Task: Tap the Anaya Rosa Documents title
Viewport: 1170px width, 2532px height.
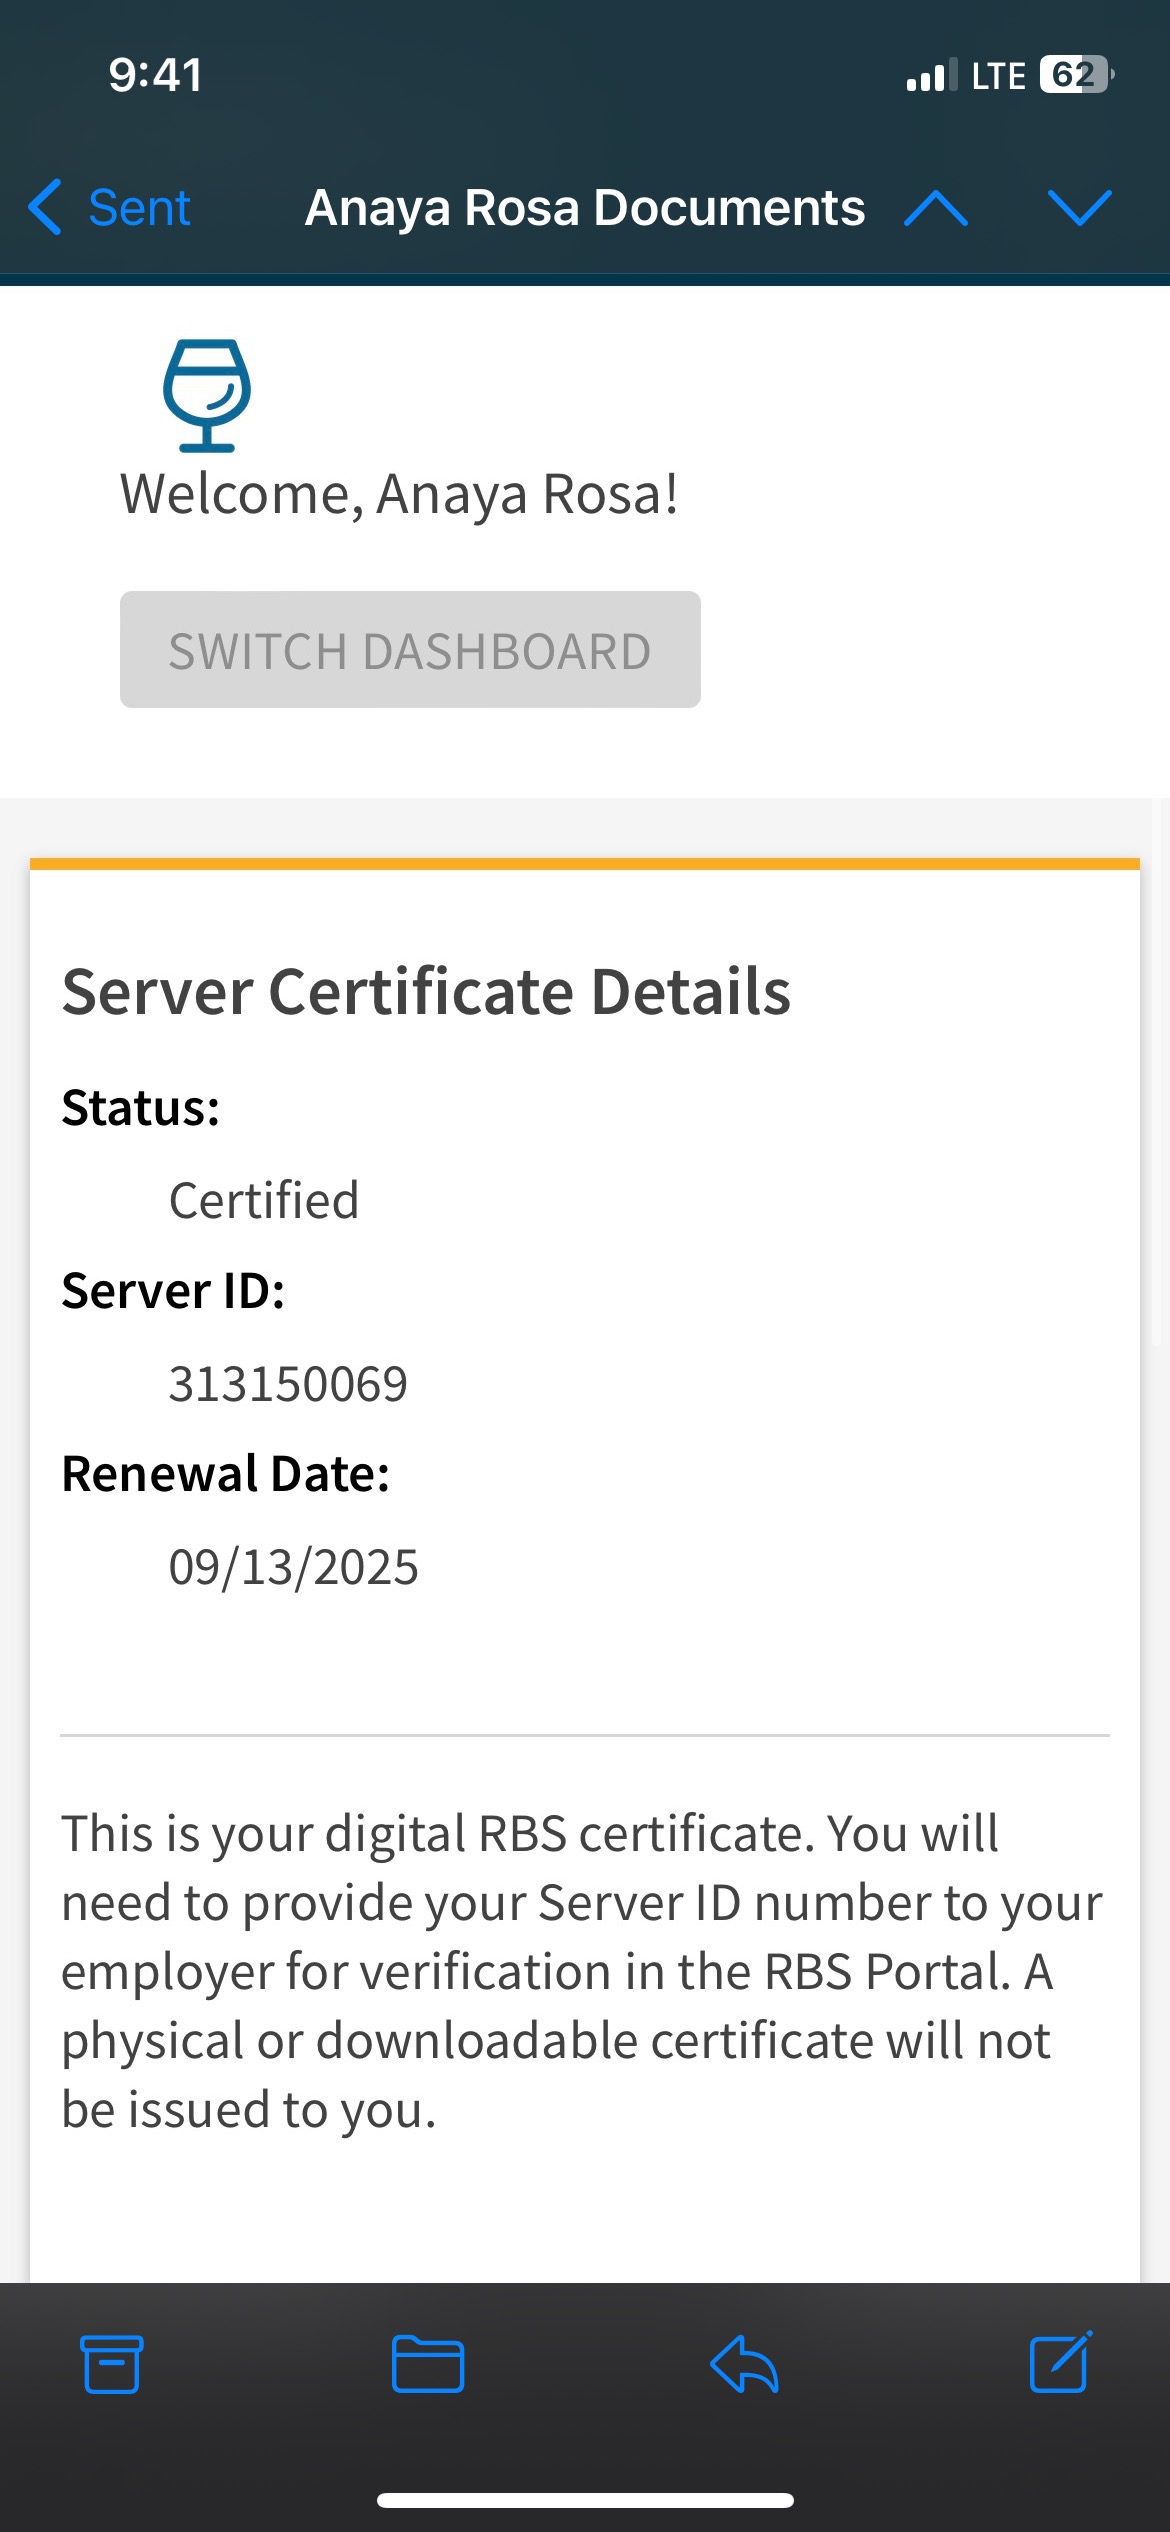Action: point(585,208)
